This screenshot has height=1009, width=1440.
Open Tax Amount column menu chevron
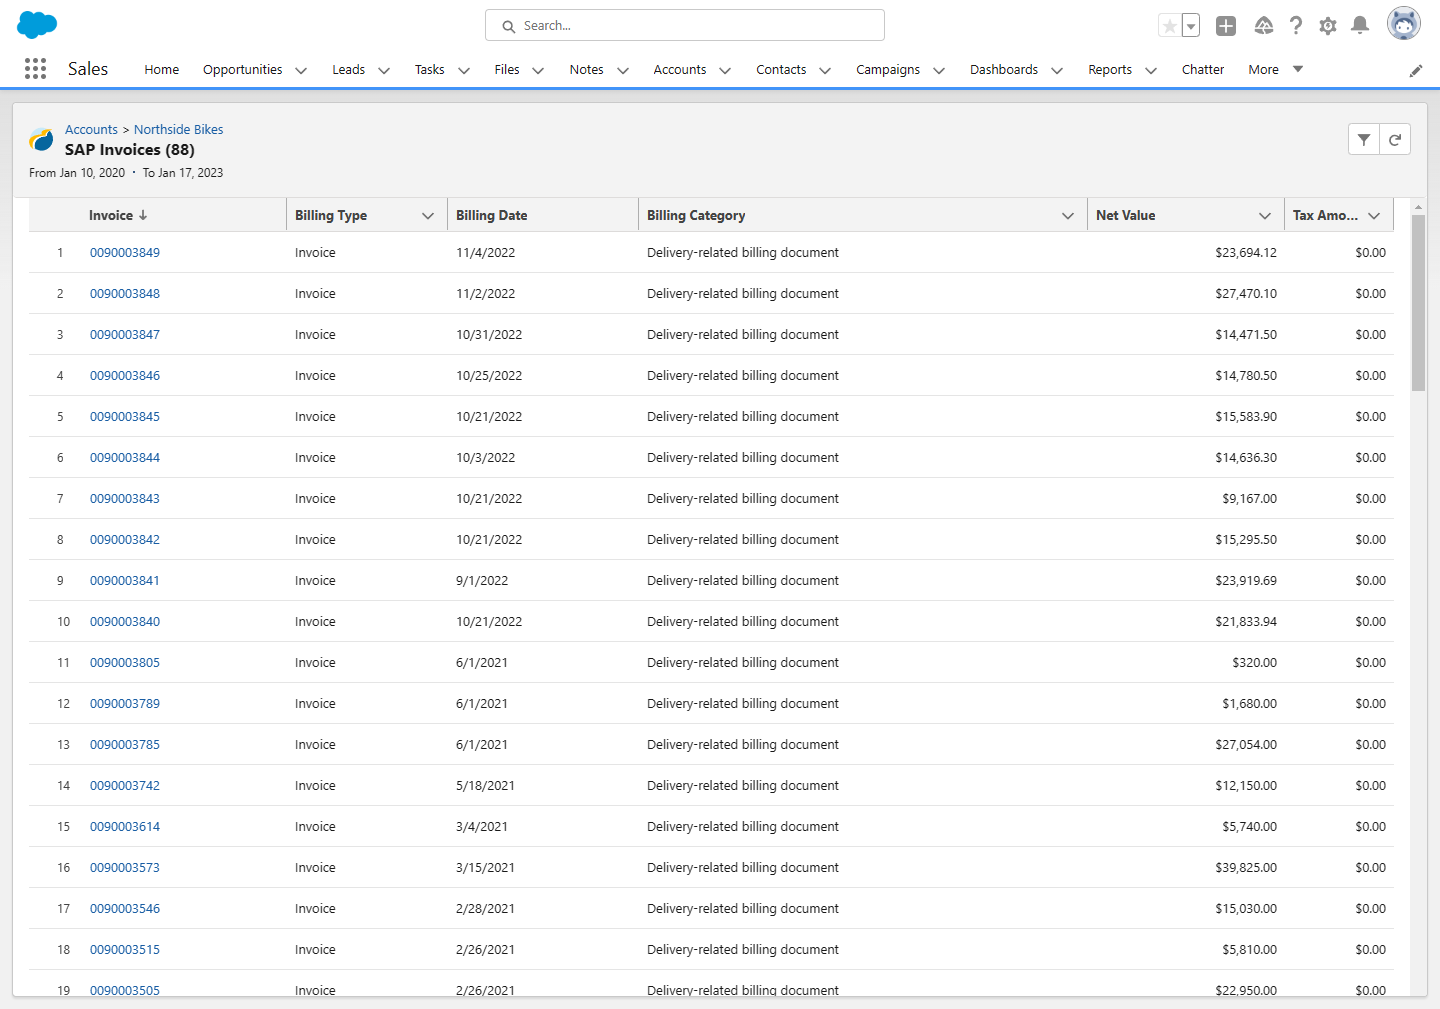(x=1374, y=216)
